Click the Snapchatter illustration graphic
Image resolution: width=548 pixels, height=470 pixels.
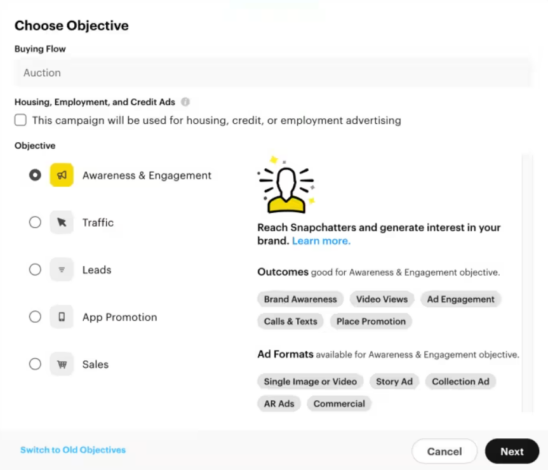pos(286,185)
